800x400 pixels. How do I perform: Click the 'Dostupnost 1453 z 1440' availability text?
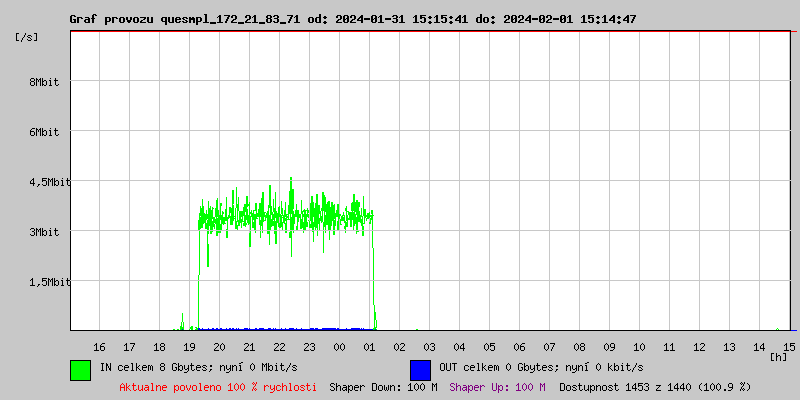(x=655, y=386)
